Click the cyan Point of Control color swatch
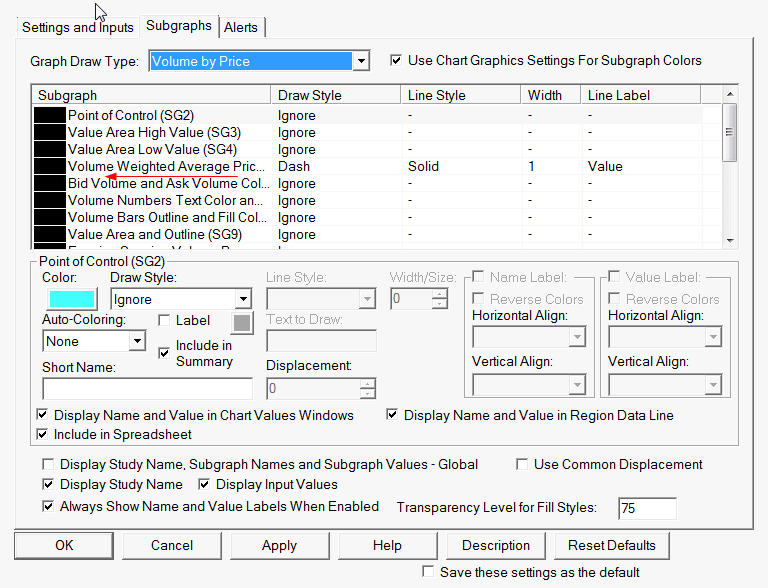768x588 pixels. (x=69, y=298)
